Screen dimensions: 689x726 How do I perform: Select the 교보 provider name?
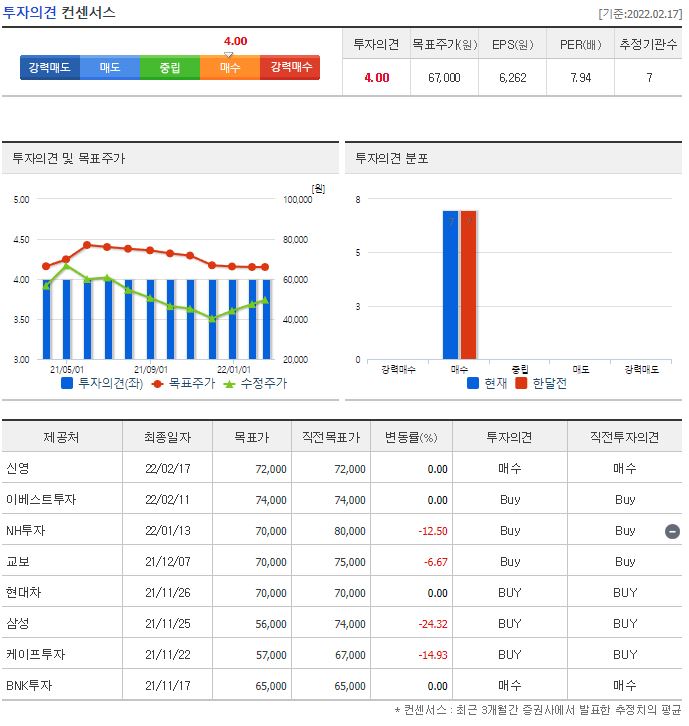(18, 561)
